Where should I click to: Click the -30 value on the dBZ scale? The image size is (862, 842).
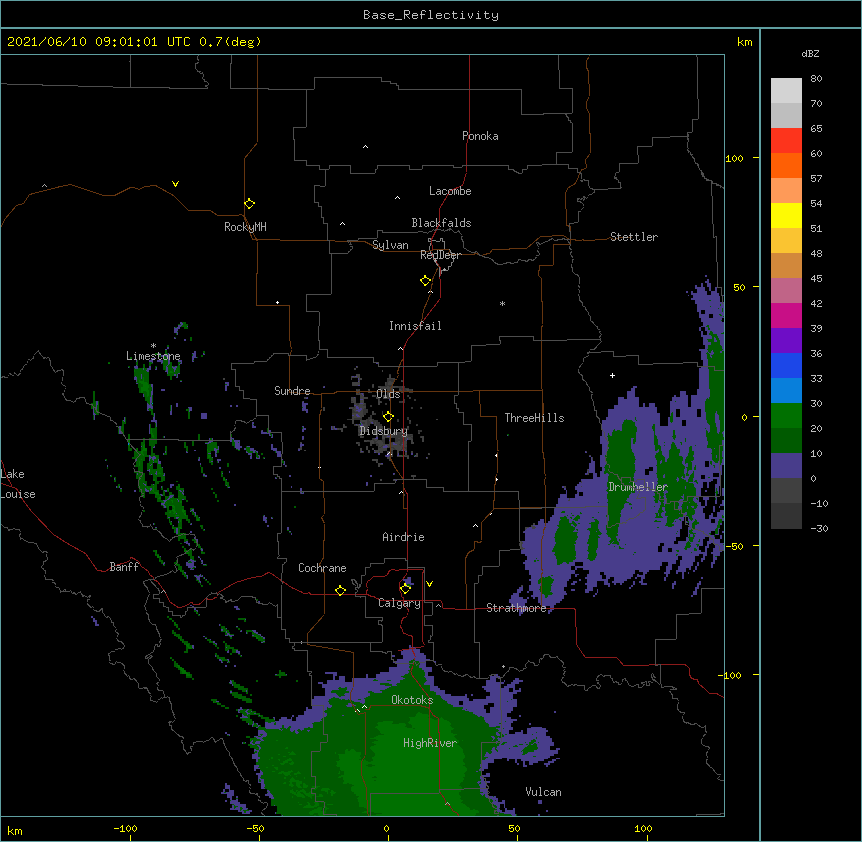819,528
